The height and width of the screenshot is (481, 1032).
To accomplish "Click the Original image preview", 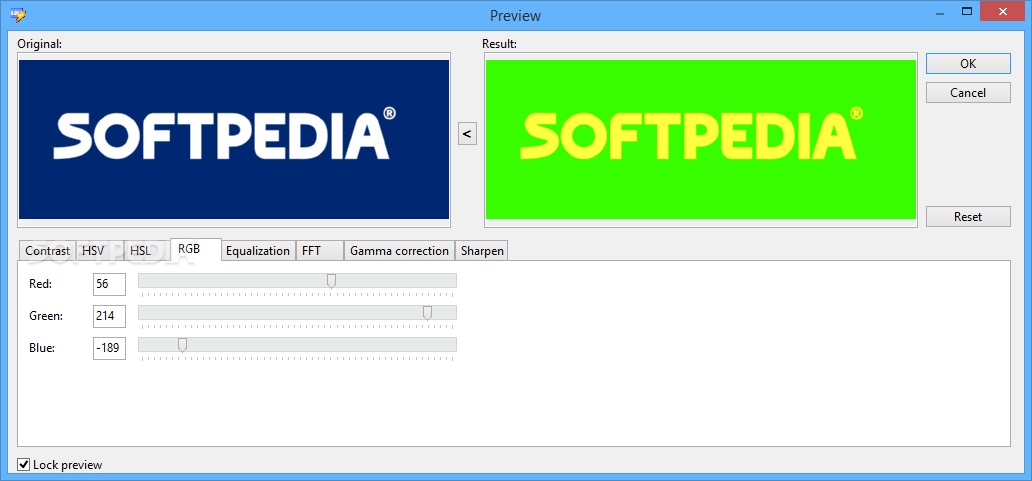I will pyautogui.click(x=234, y=139).
